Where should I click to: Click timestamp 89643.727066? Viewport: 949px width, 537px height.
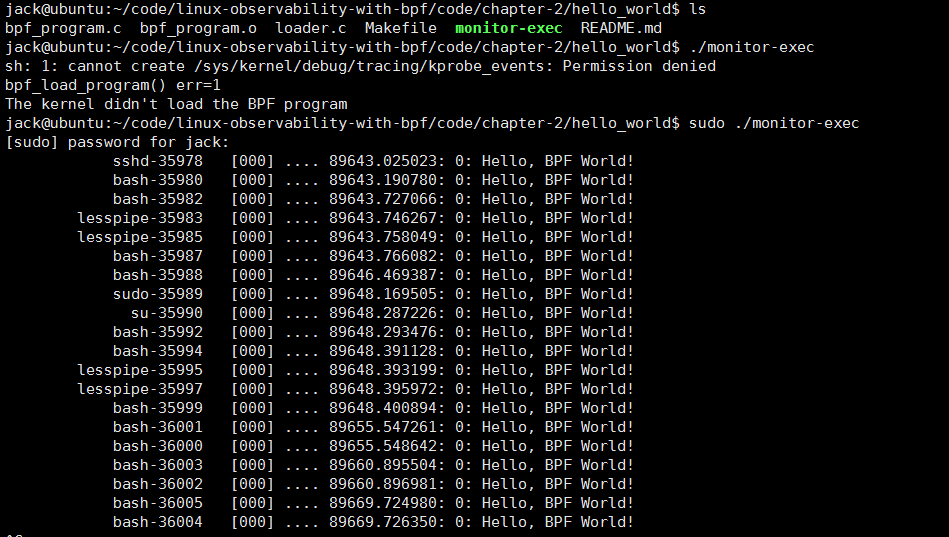(x=383, y=199)
